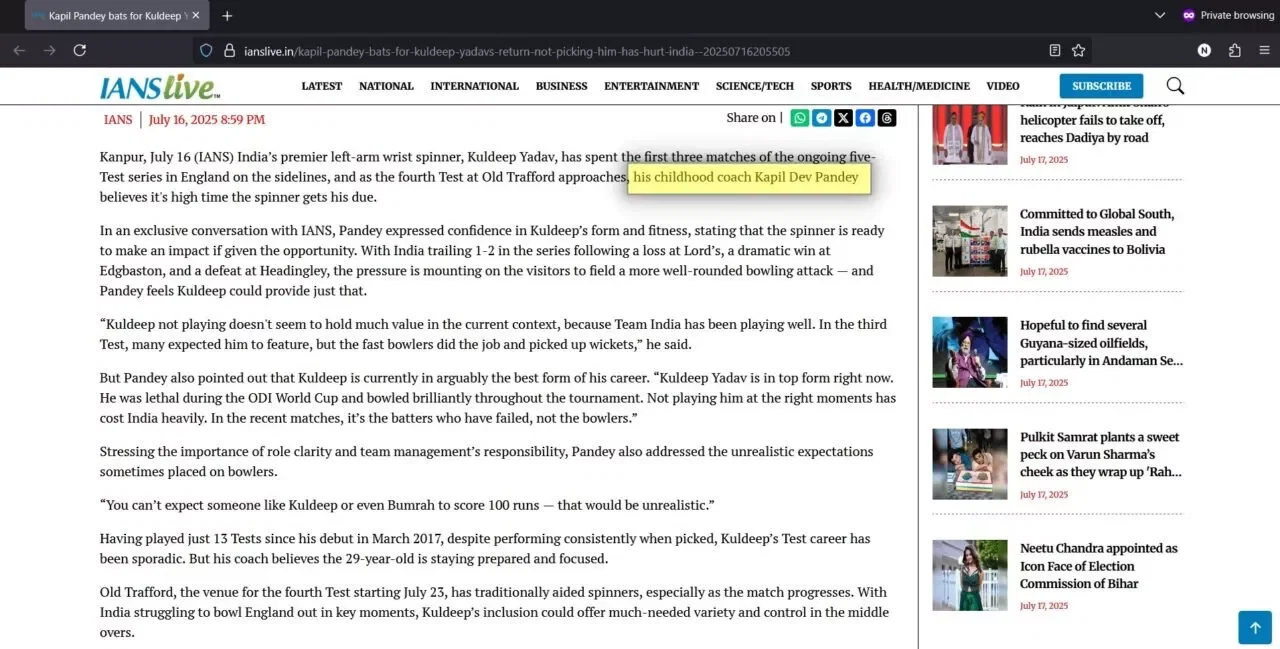
Task: Open the Pulkit Samrat sweet peck headline
Action: (1101, 454)
